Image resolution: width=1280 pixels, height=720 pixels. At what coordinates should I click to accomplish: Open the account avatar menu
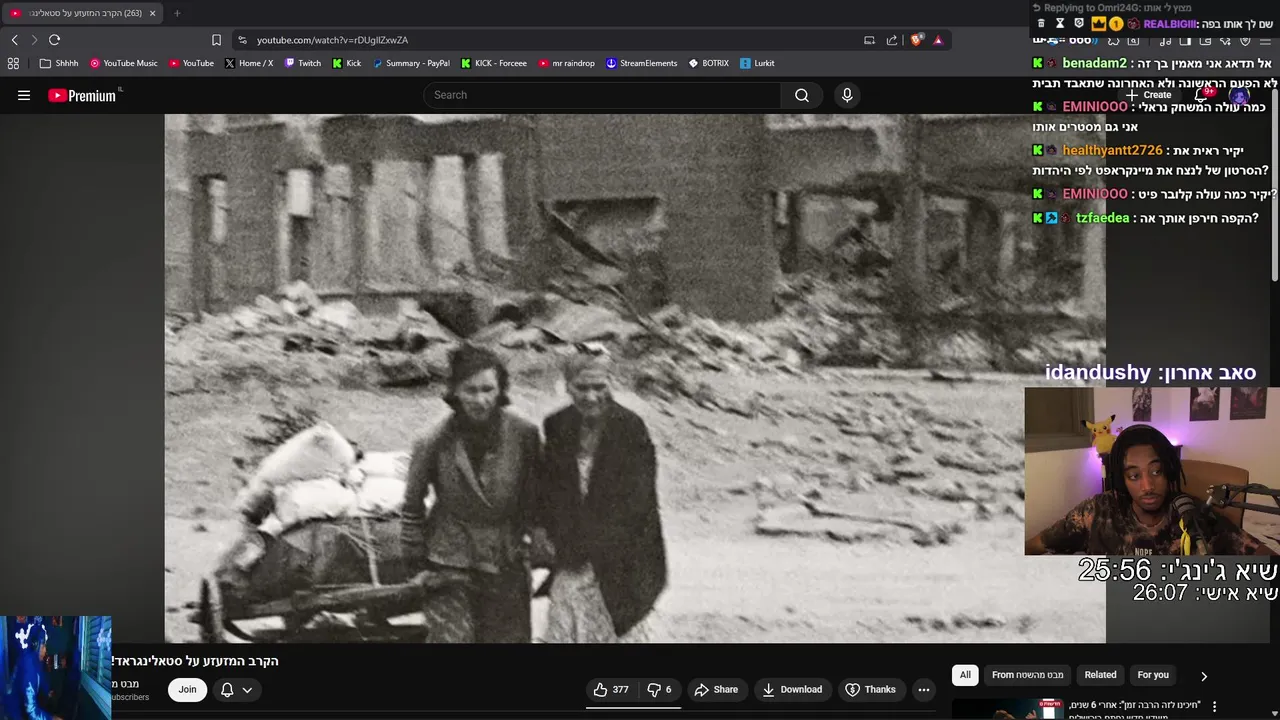[1240, 96]
